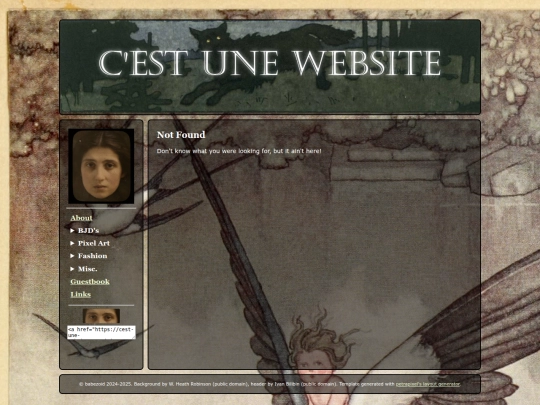Click the small site button image
This screenshot has width=540, height=405.
point(101,316)
